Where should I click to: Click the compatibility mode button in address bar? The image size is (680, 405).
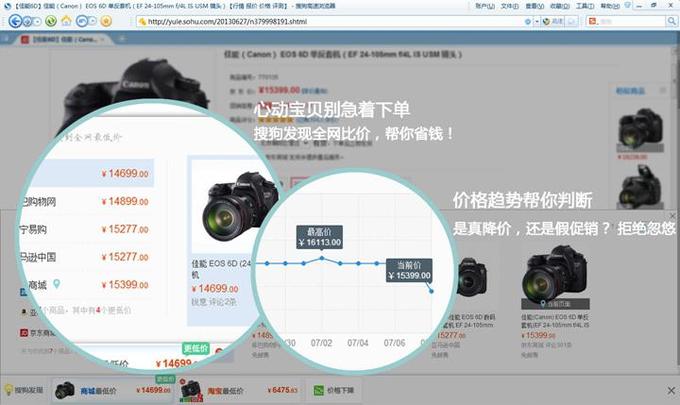pyautogui.click(x=572, y=21)
